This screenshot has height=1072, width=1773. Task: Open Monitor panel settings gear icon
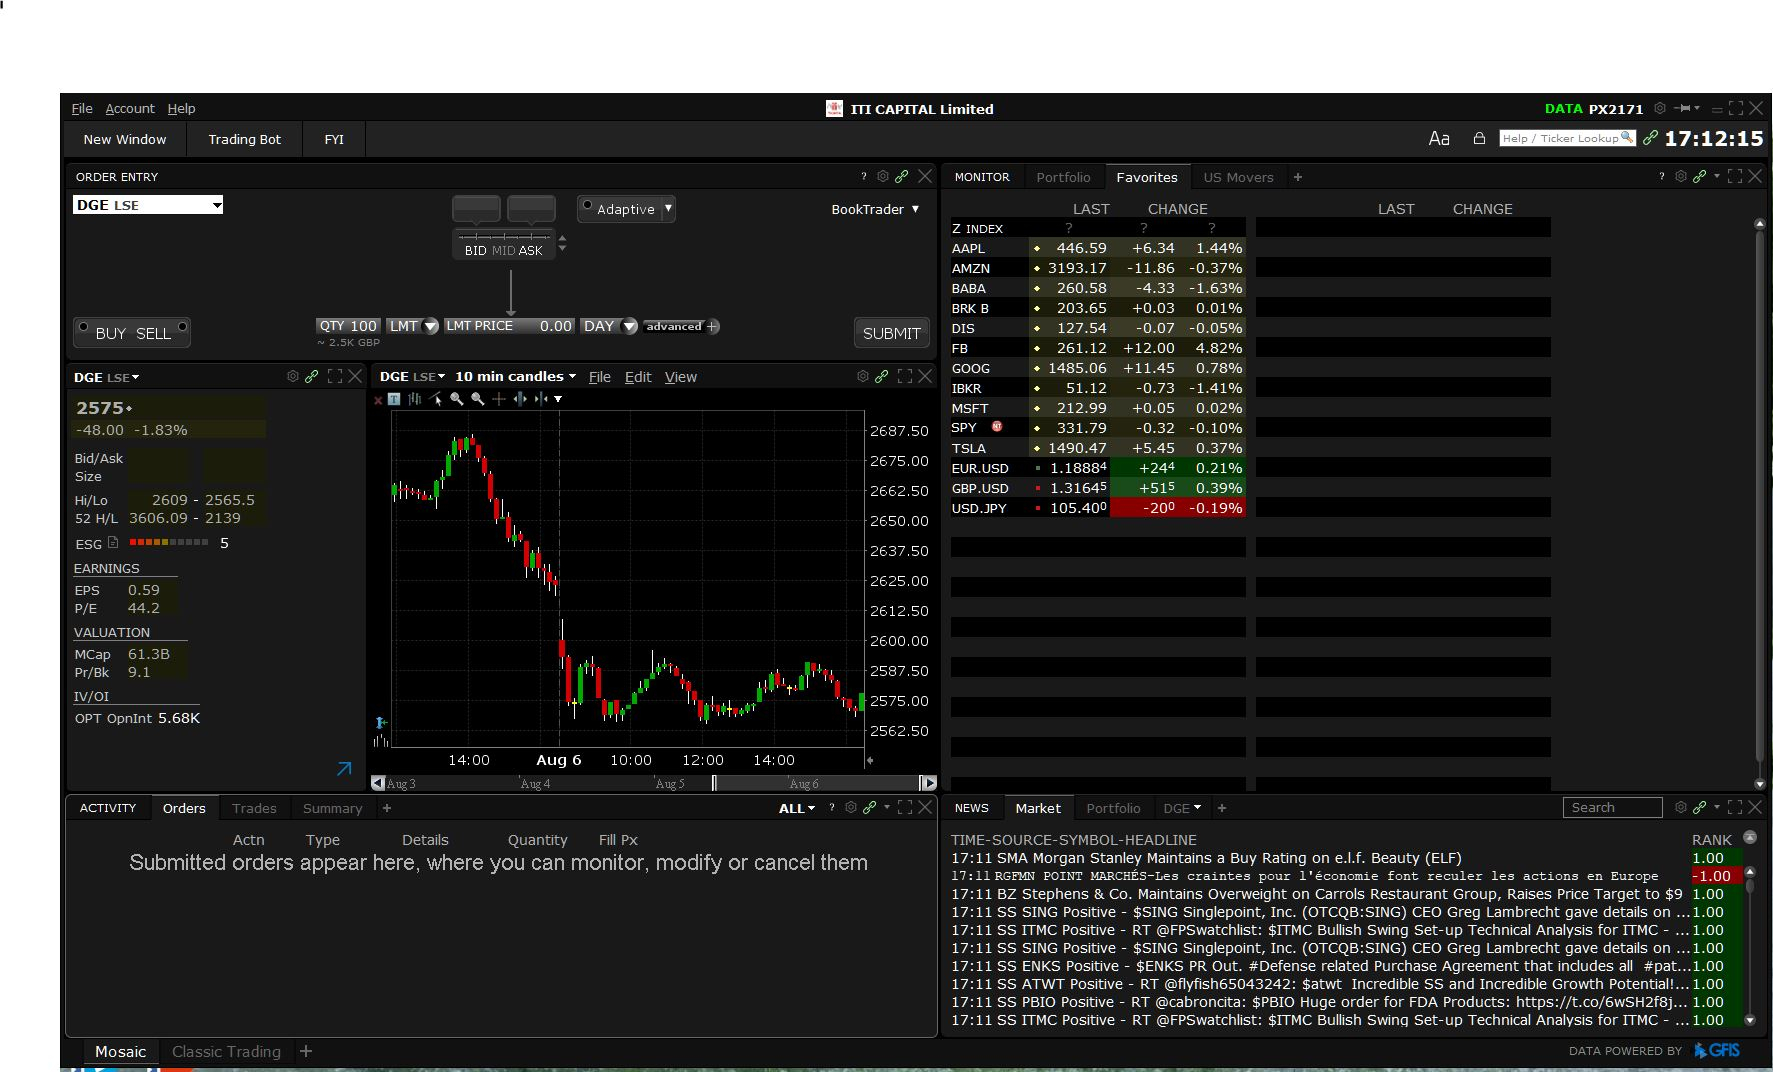1681,176
